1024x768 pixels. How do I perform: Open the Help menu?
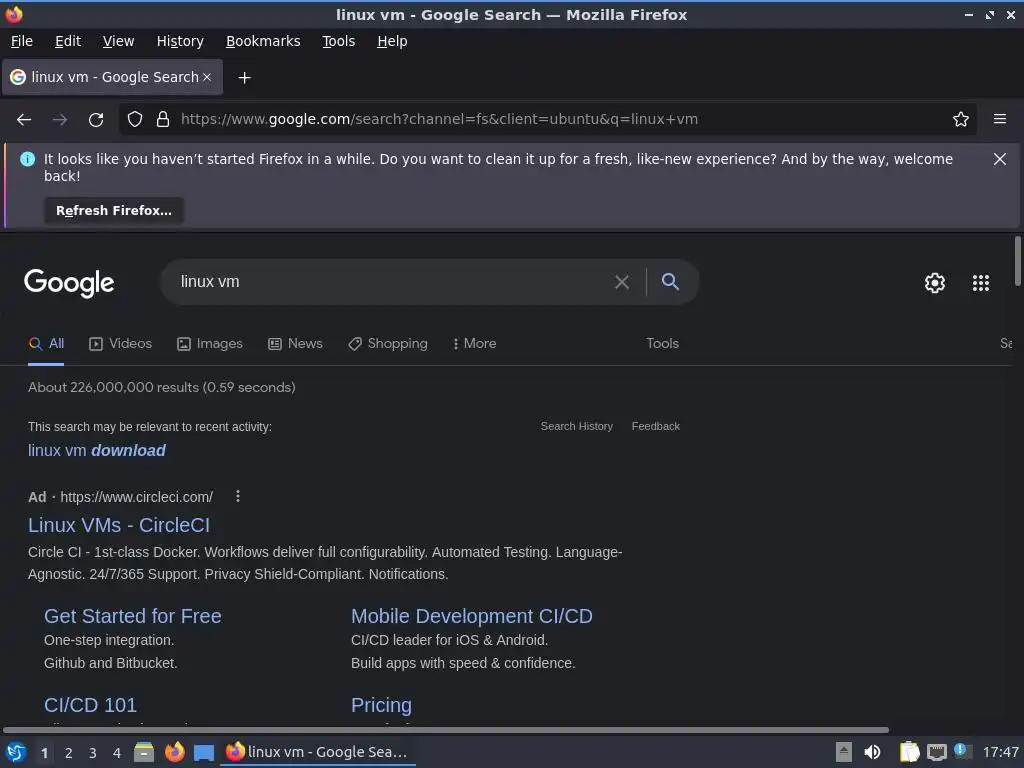tap(392, 41)
